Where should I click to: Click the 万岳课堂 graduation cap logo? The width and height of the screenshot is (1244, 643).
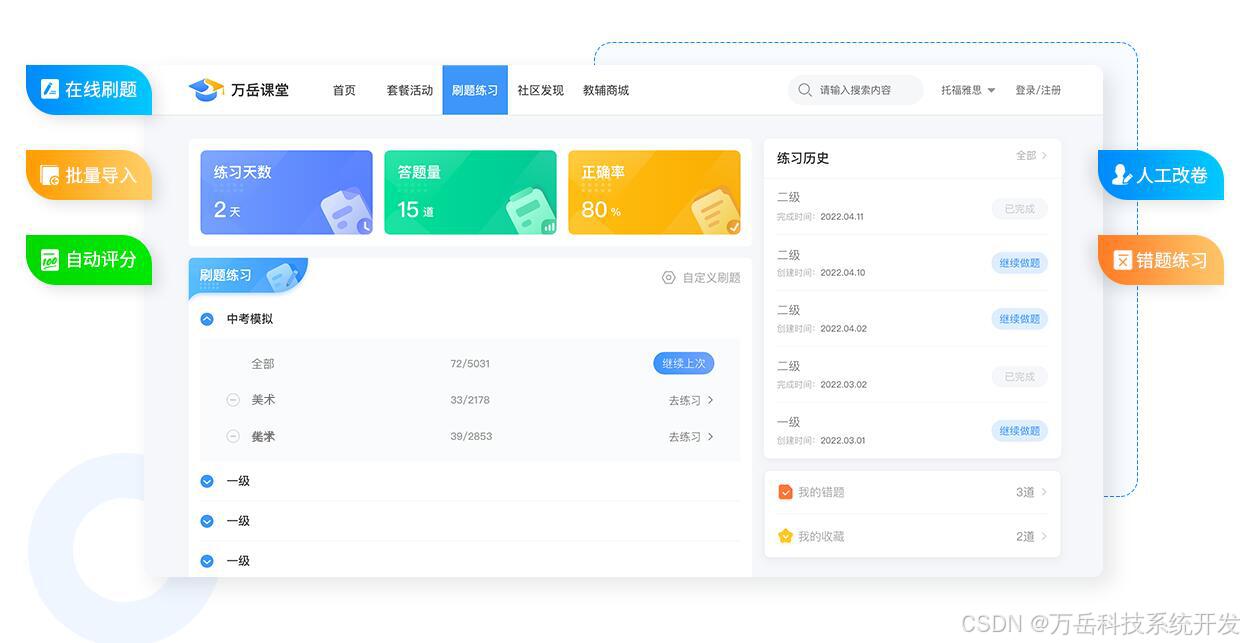click(206, 89)
